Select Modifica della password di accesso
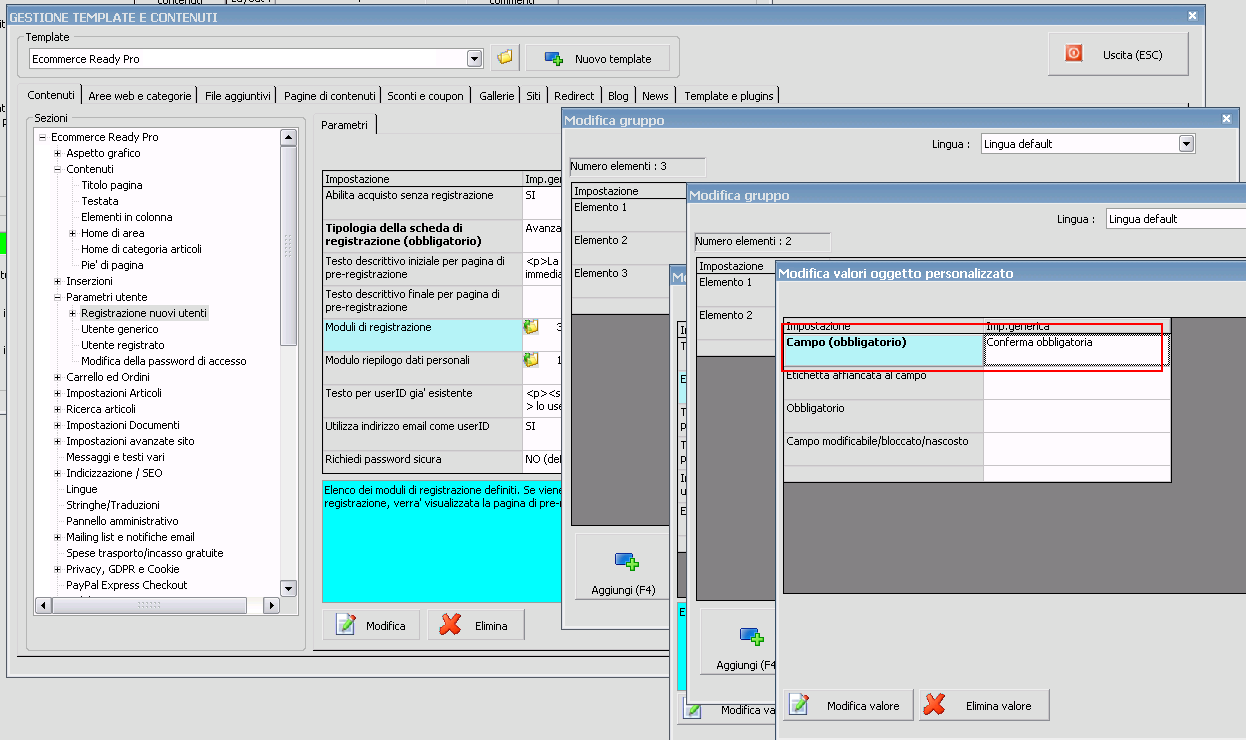 164,361
